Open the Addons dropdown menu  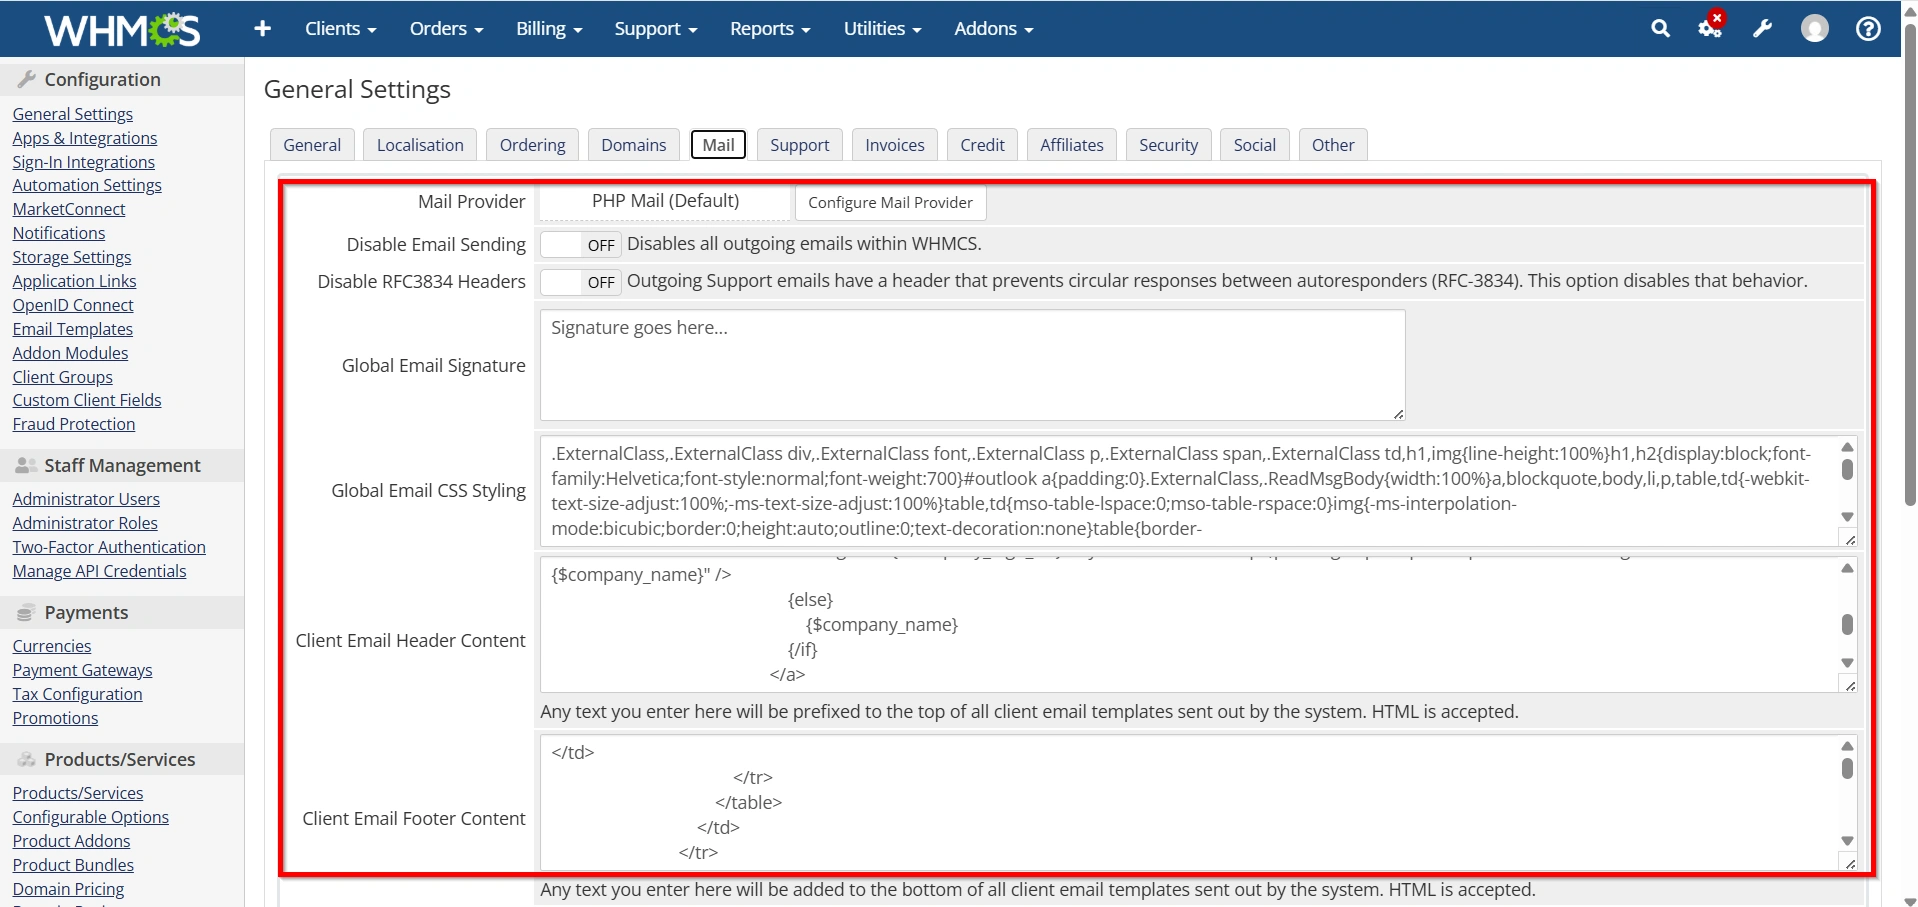point(993,29)
